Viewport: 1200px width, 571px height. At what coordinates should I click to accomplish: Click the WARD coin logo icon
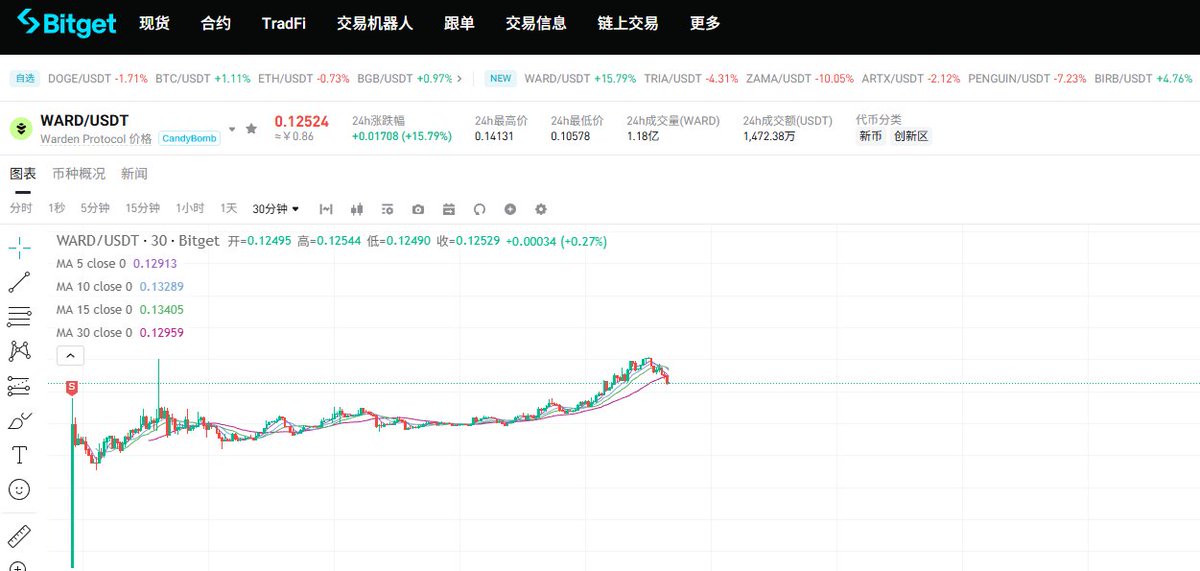click(21, 129)
